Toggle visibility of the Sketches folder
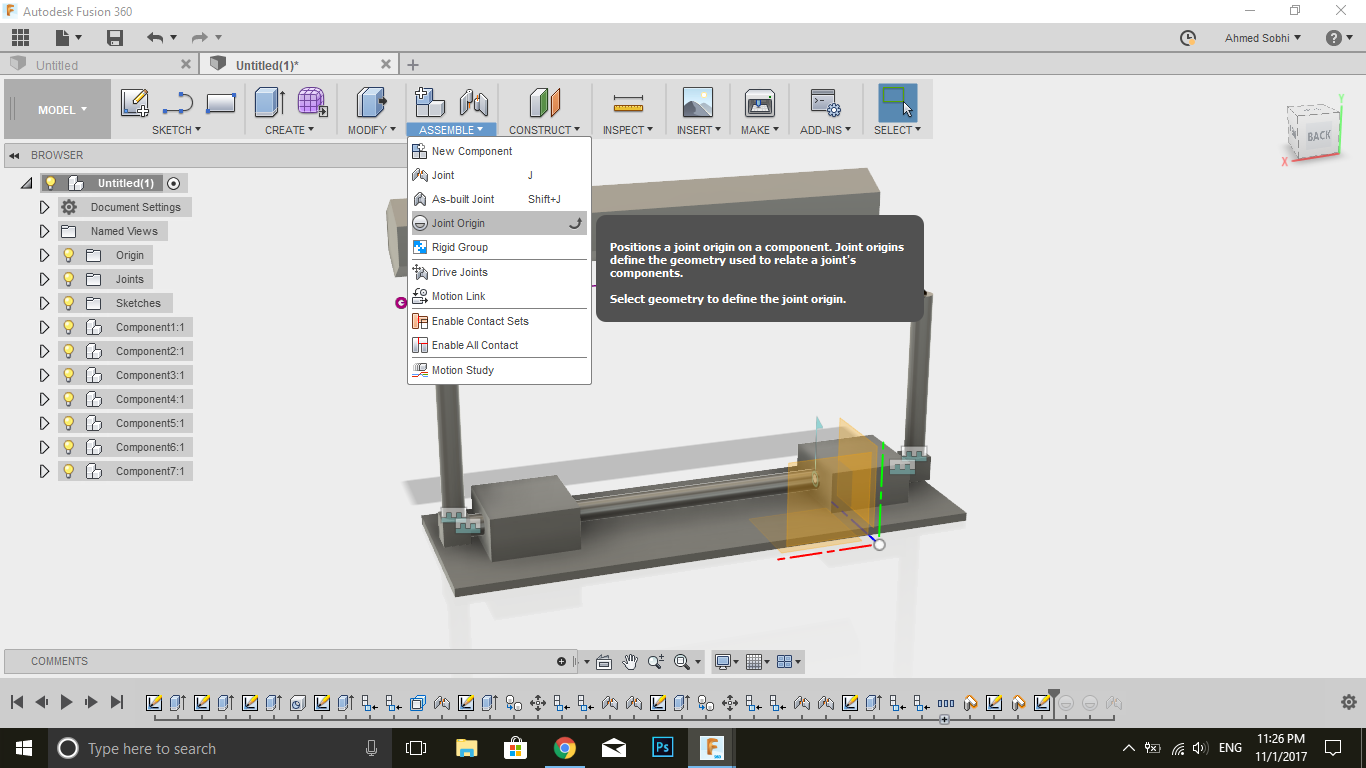The height and width of the screenshot is (768, 1366). coord(69,303)
